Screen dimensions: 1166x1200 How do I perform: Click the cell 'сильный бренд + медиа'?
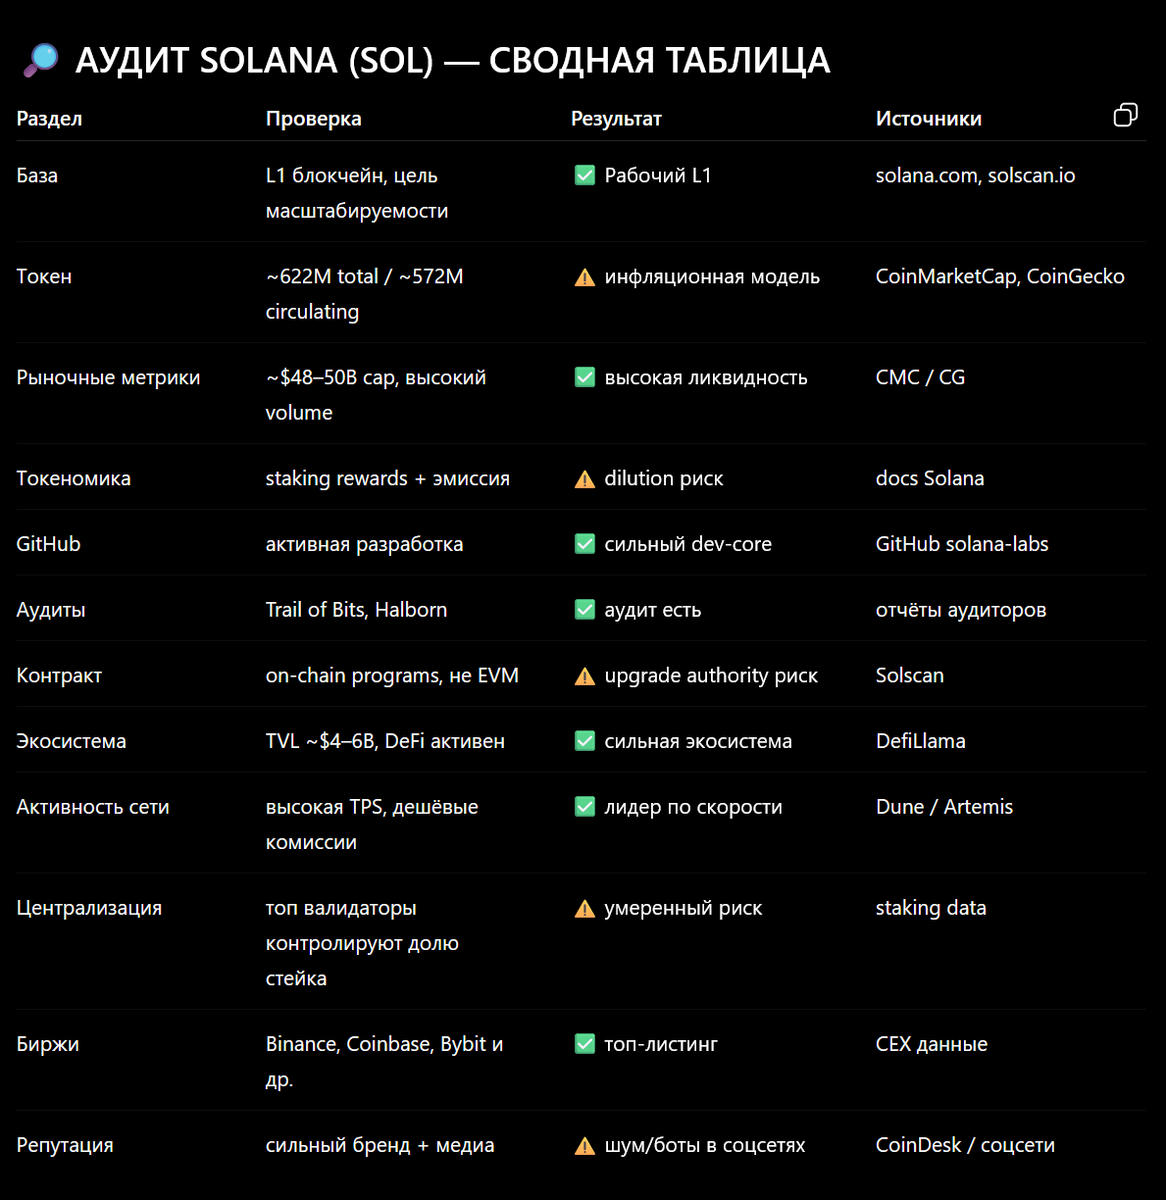380,1145
